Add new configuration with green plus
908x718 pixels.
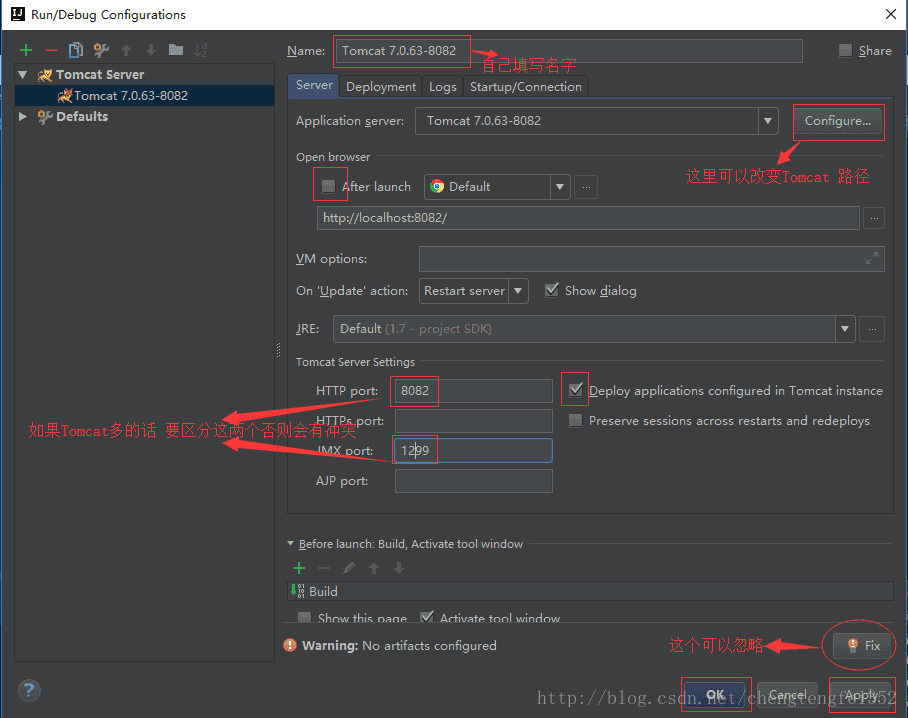pyautogui.click(x=26, y=50)
